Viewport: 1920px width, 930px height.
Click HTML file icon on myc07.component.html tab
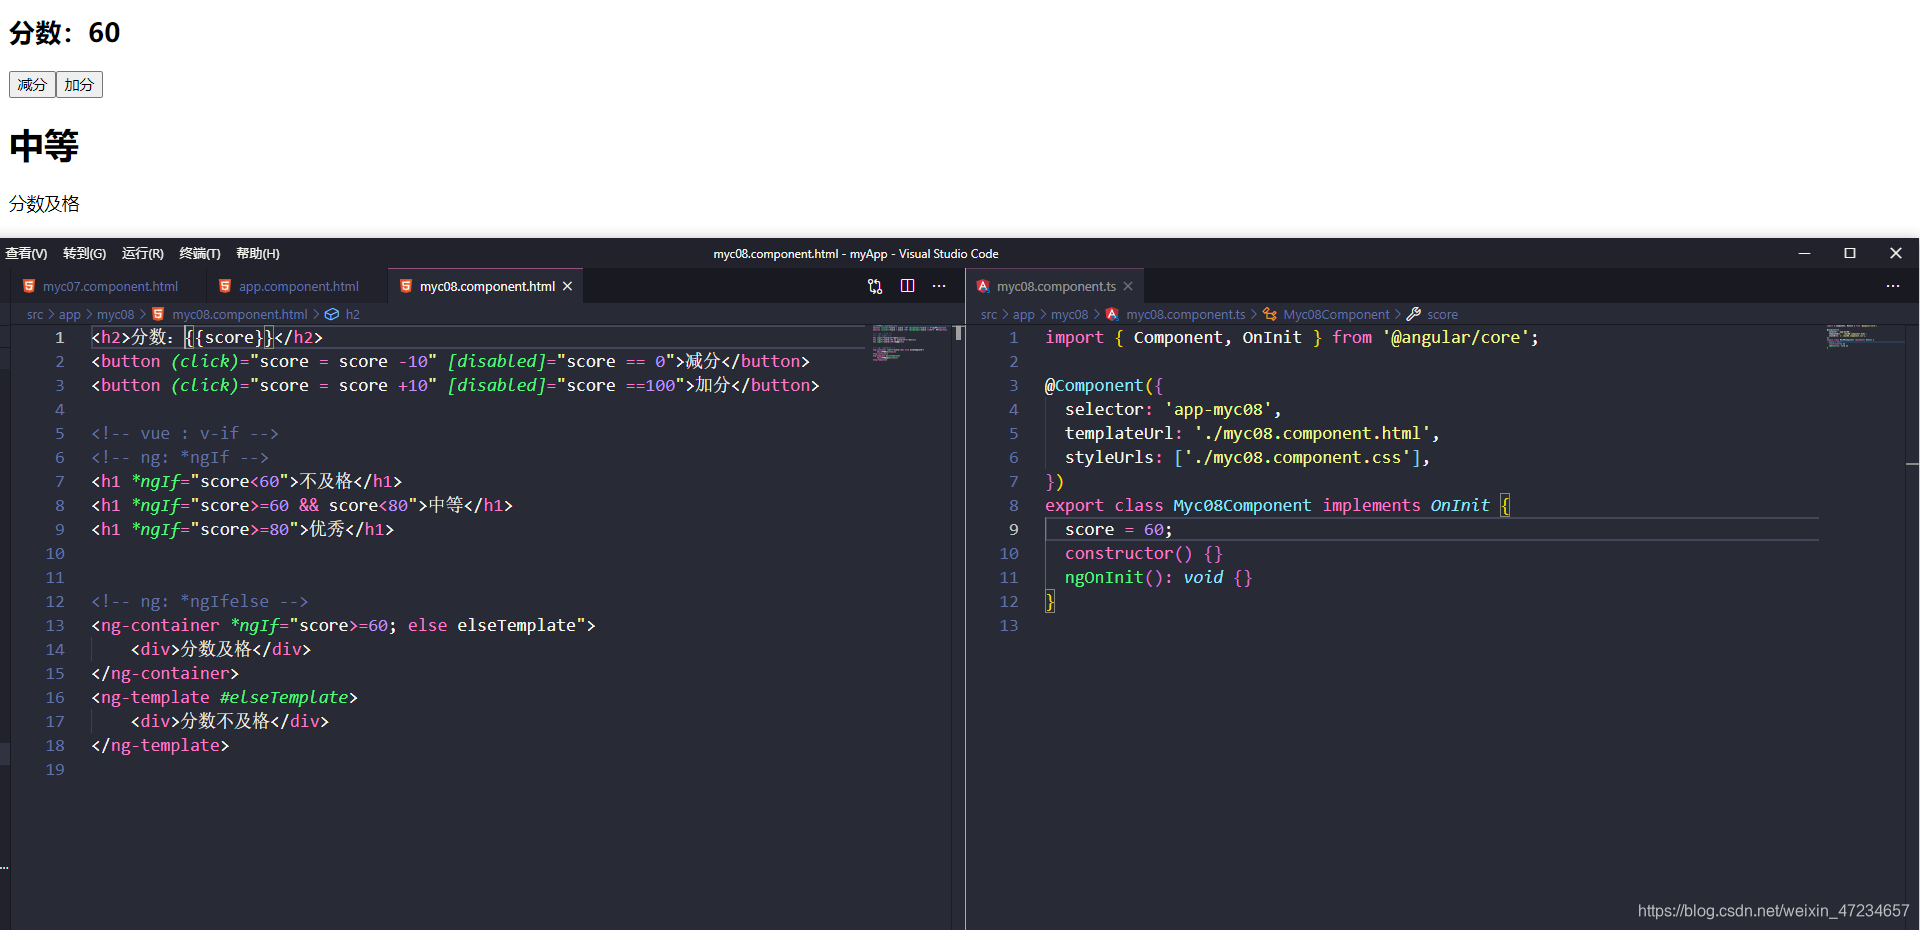29,287
